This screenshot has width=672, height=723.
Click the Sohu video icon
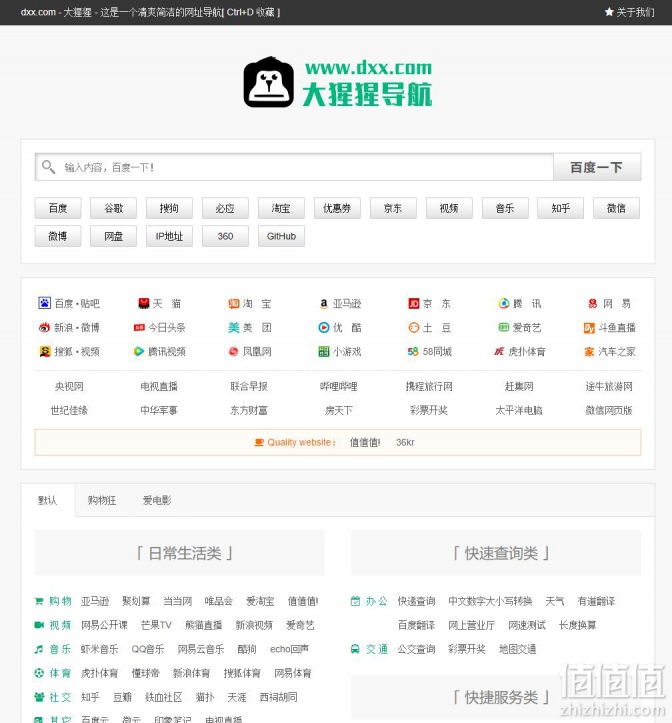[x=45, y=351]
